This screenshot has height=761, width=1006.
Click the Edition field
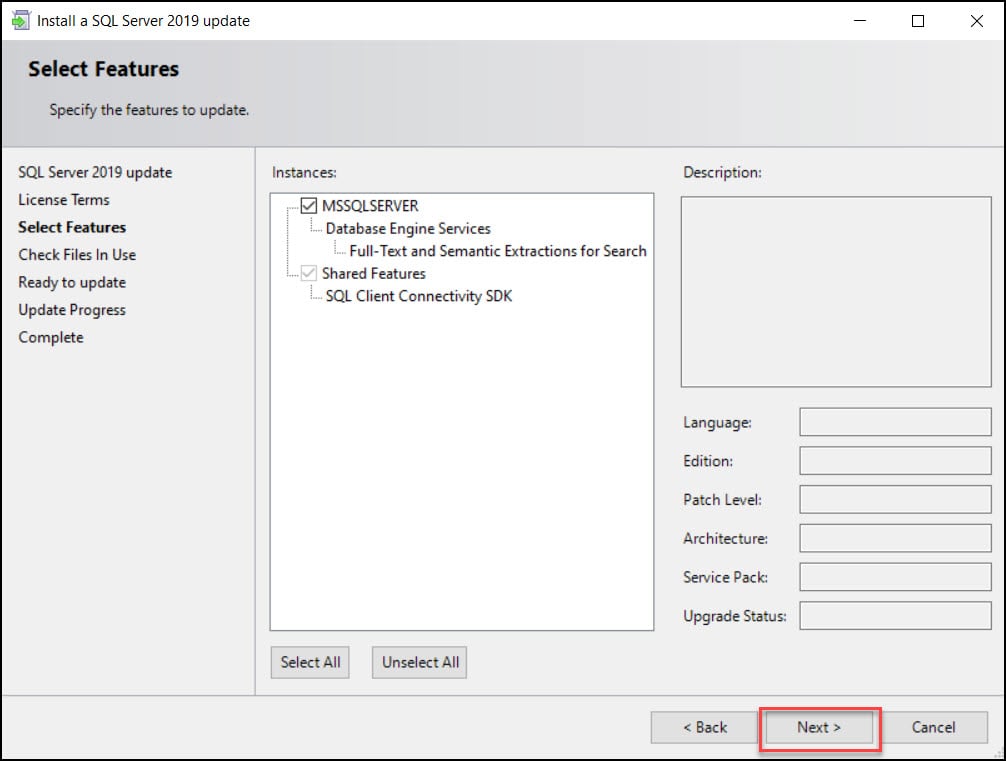pyautogui.click(x=895, y=461)
